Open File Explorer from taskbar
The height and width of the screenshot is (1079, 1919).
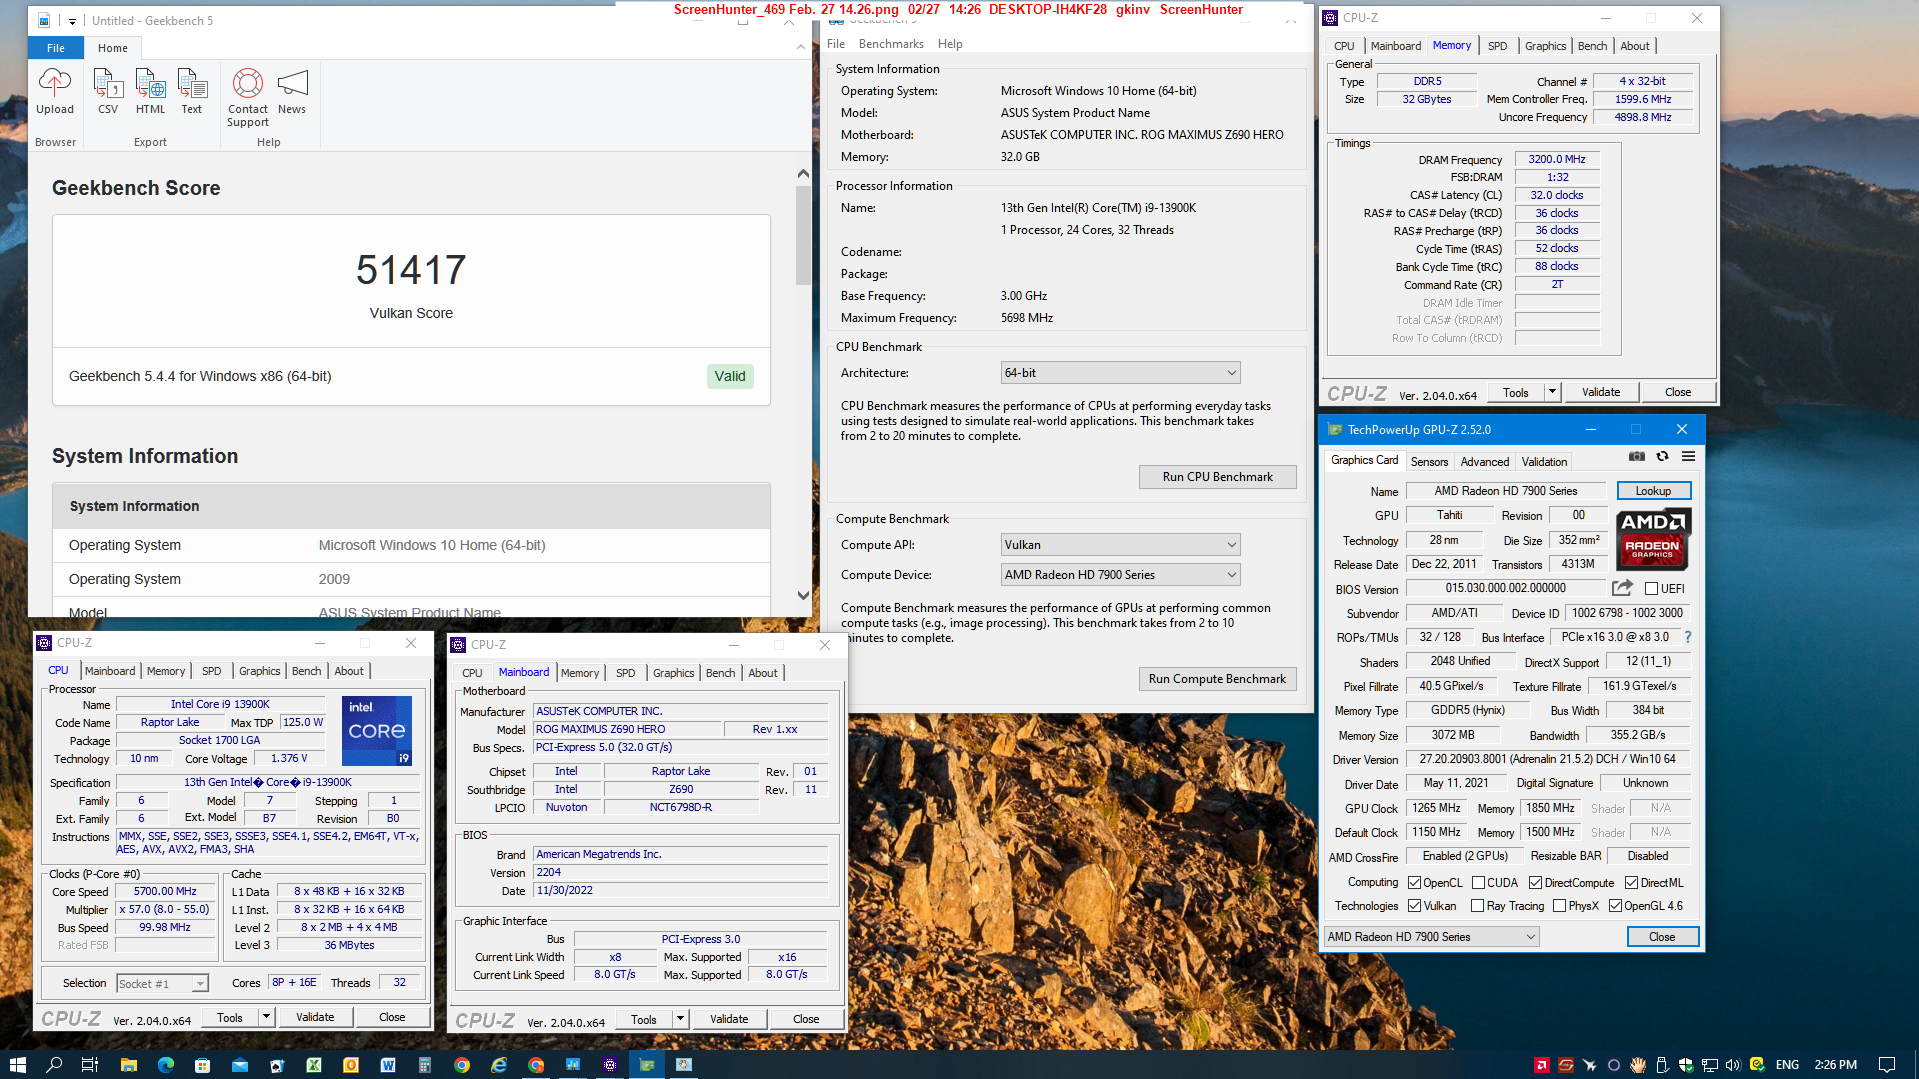point(128,1065)
